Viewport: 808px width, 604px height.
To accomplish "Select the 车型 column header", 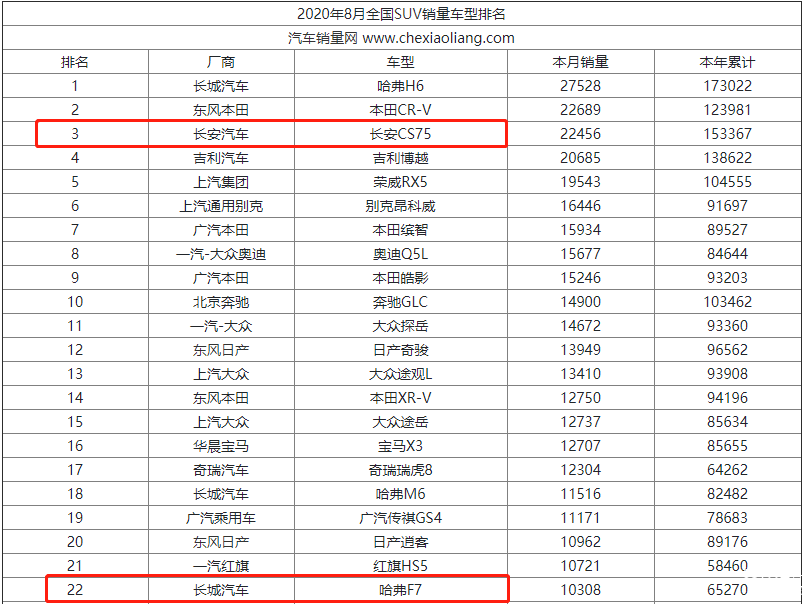I will tap(400, 62).
